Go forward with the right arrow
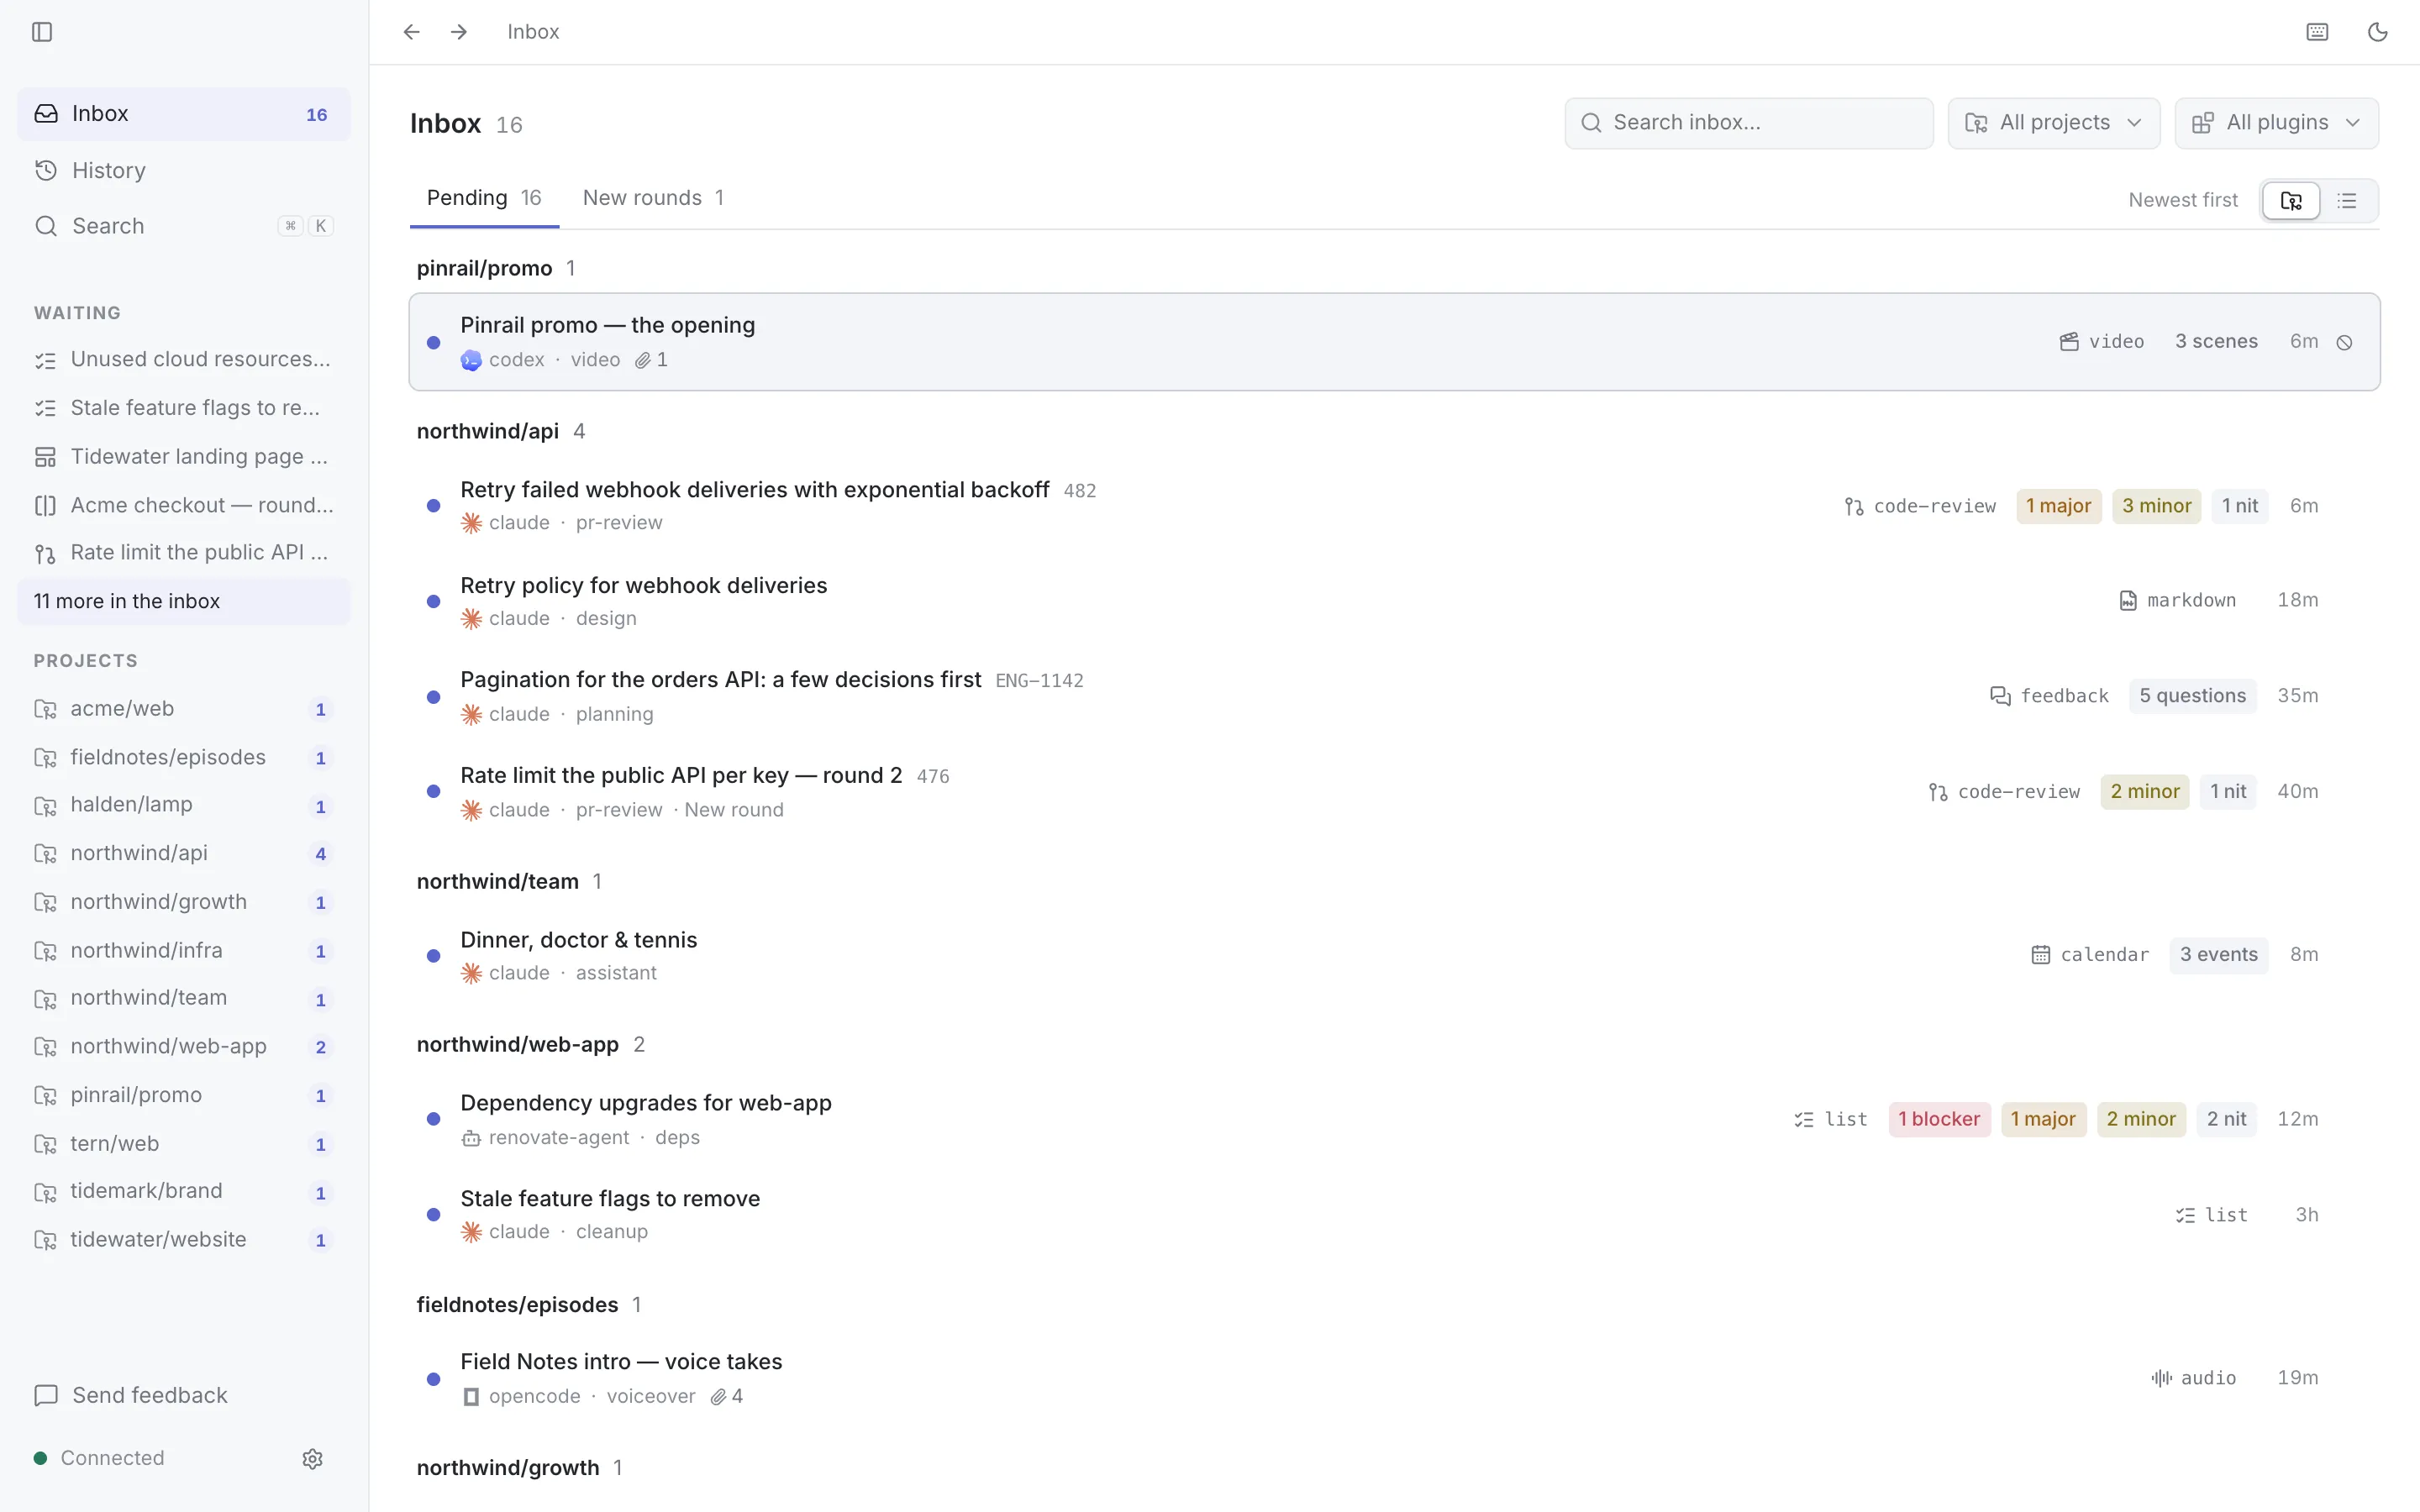Image resolution: width=2420 pixels, height=1512 pixels. tap(459, 32)
